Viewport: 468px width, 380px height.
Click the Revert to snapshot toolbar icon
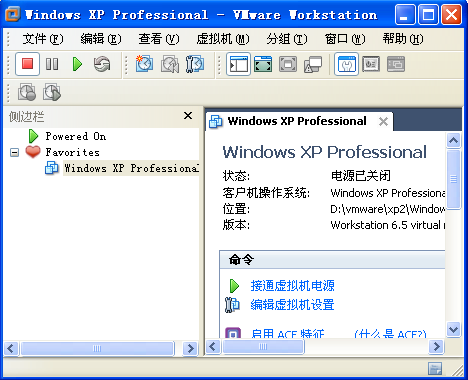point(170,64)
